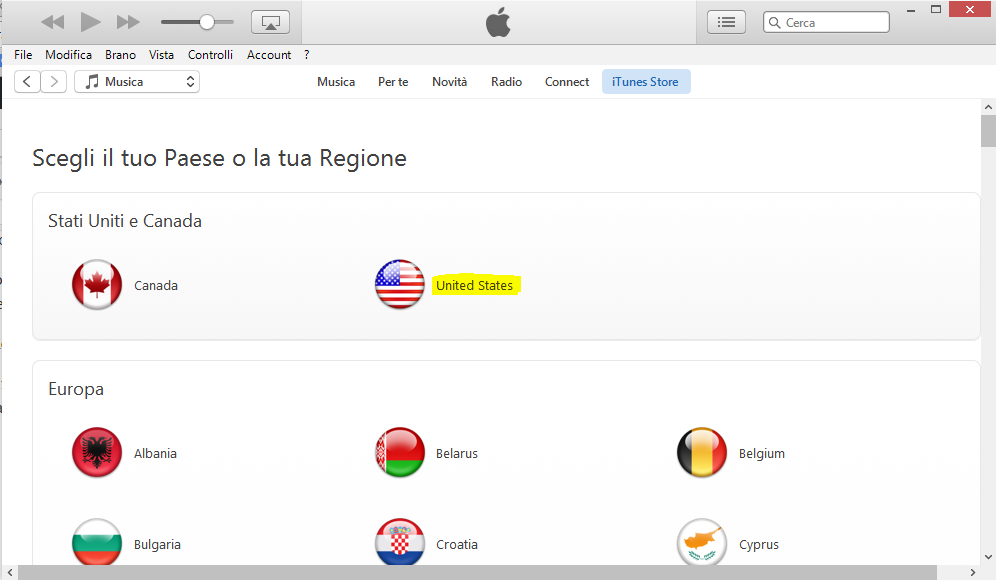Screen dimensions: 996x580
Task: Click the Cerca search field
Action: pos(830,22)
